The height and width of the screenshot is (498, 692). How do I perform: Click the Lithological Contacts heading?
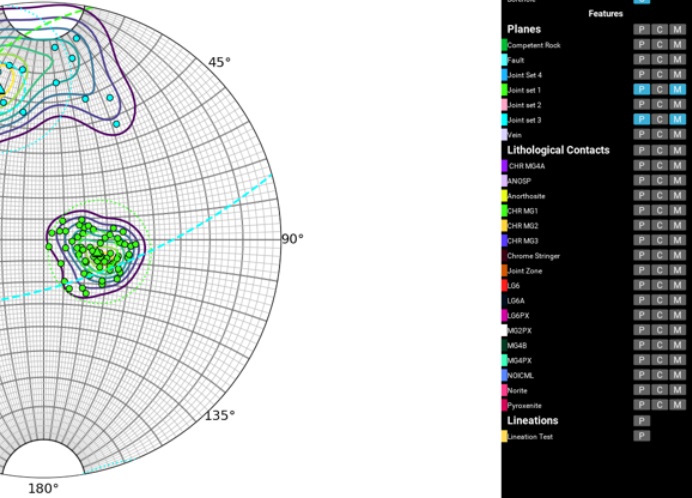tap(558, 150)
